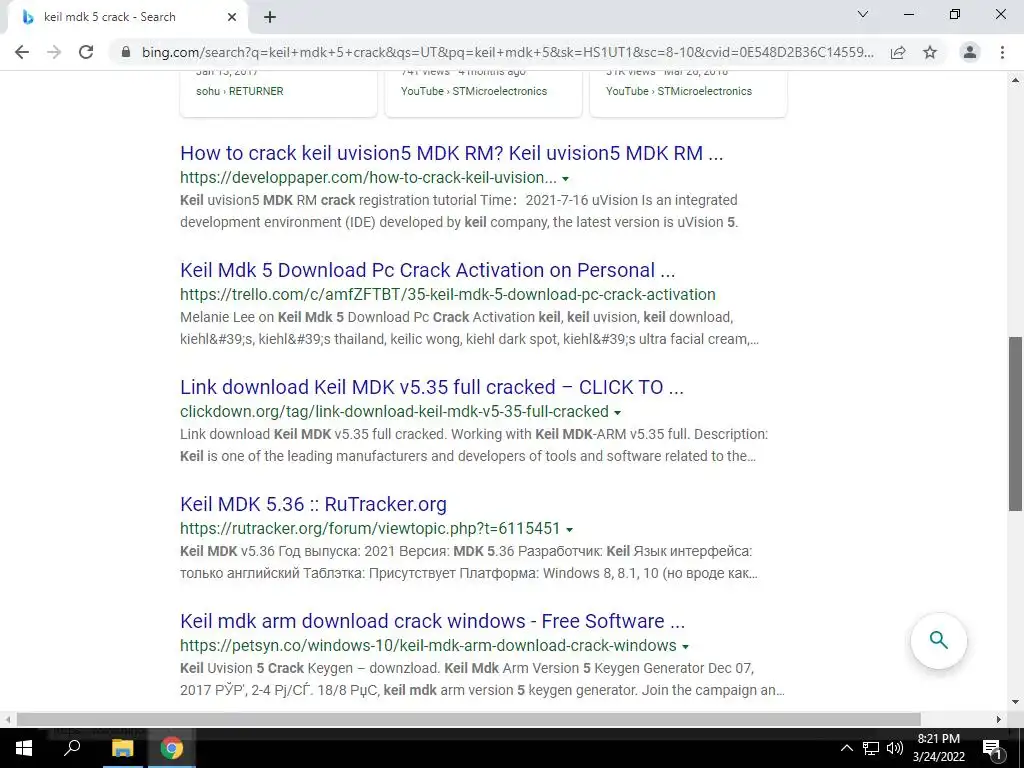
Task: Open the clock and date in the taskbar
Action: point(938,748)
